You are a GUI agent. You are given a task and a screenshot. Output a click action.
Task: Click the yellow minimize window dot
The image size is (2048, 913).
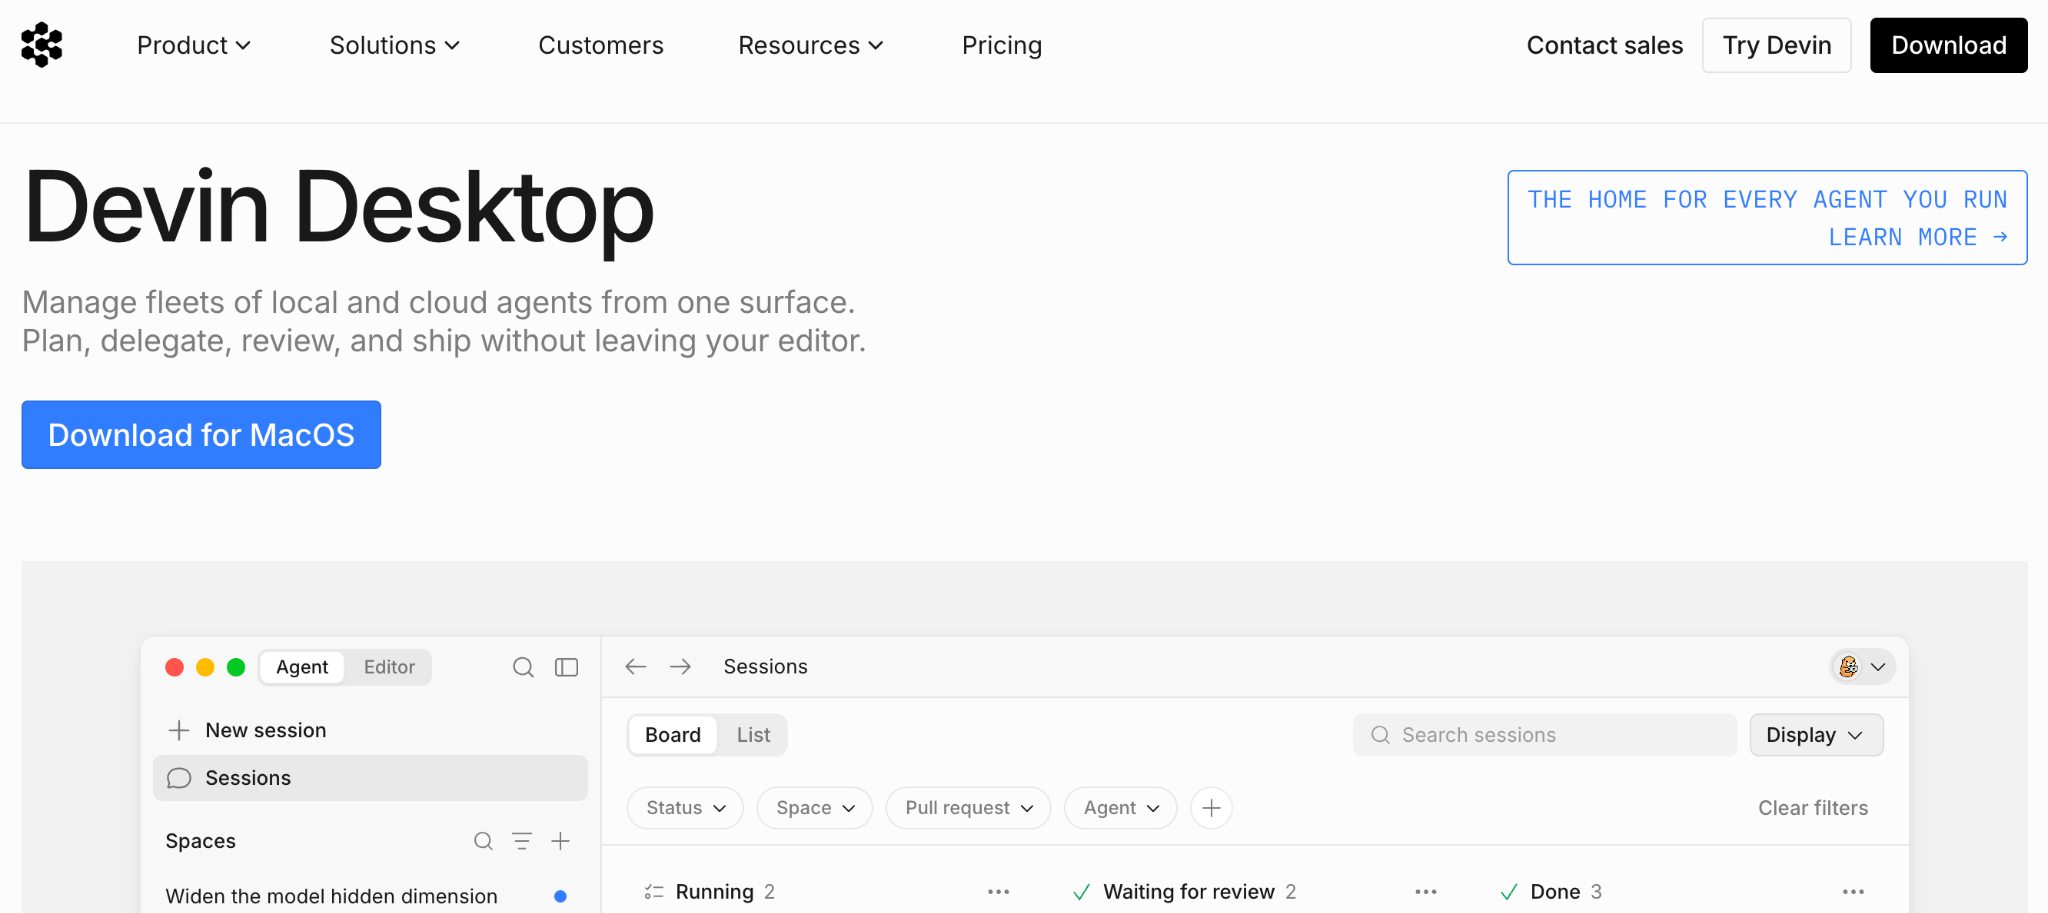click(x=205, y=667)
